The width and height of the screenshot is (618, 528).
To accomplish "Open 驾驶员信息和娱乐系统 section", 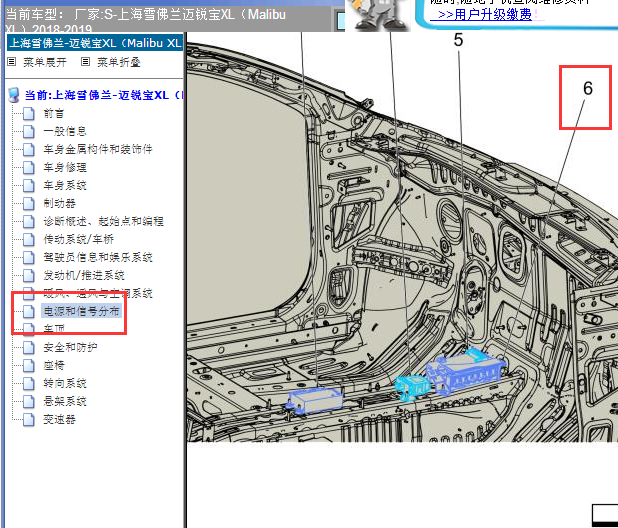I will pyautogui.click(x=98, y=257).
